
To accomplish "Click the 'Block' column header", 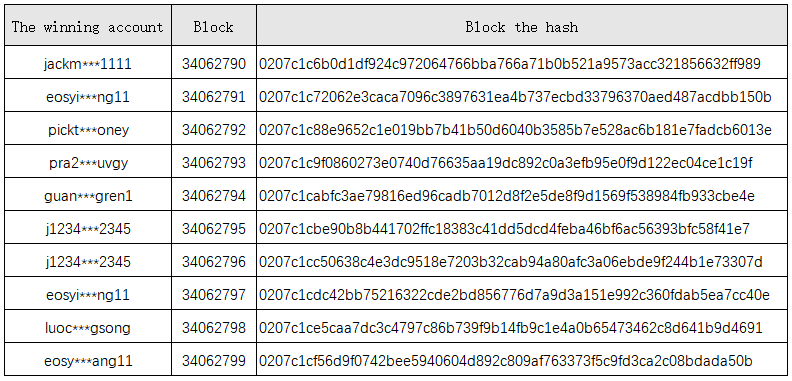I will tap(214, 27).
